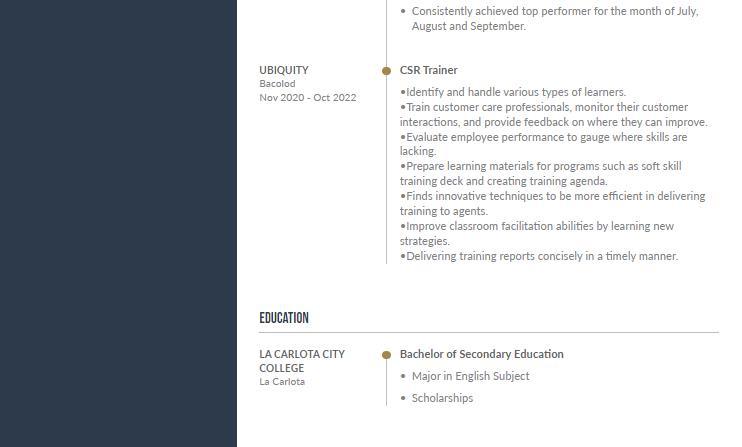Click the 'Delivering training reports concisely' line
Image resolution: width=742 pixels, height=447 pixels.
539,256
